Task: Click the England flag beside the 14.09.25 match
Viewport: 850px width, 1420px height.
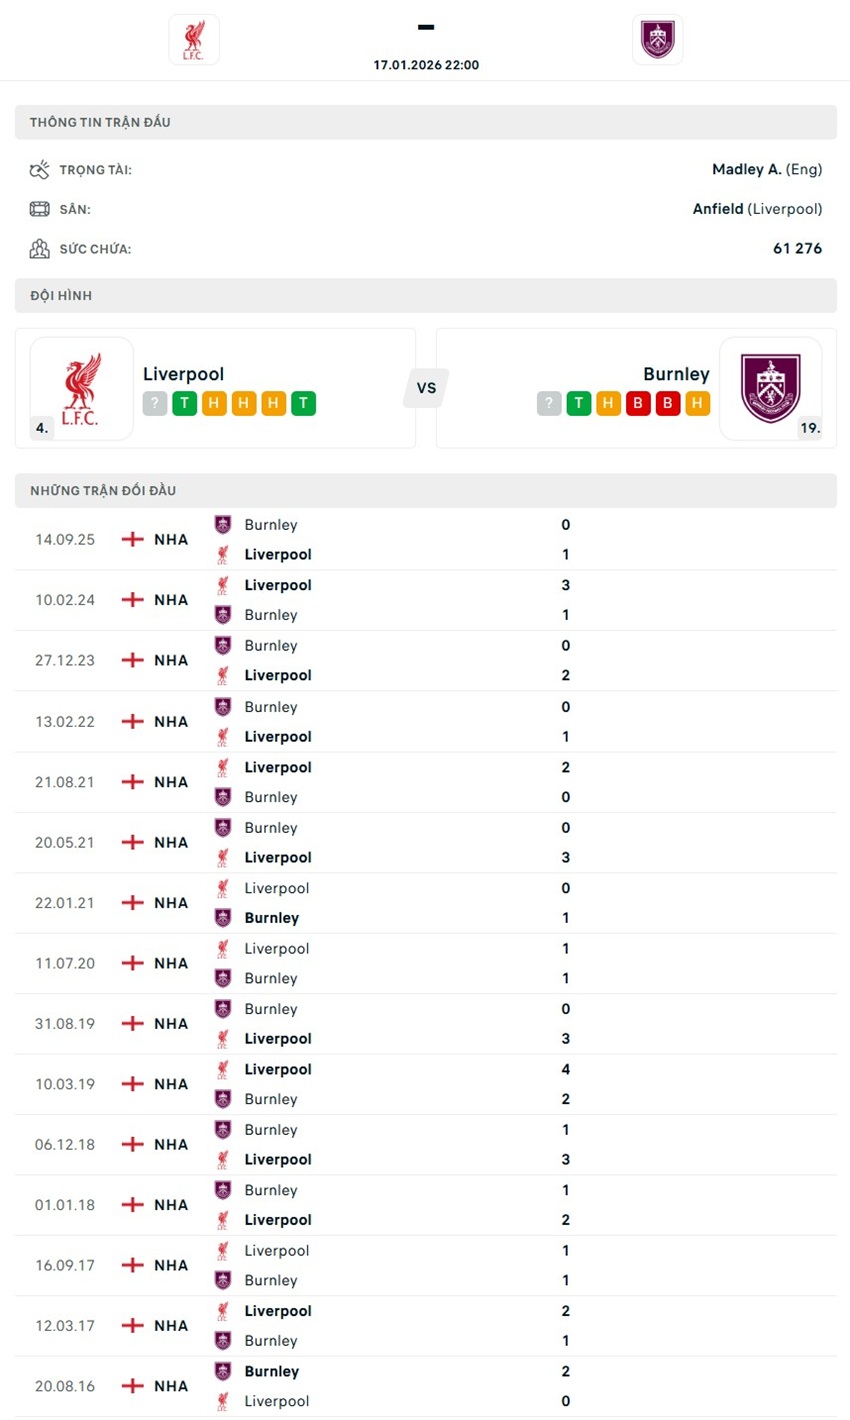Action: coord(130,539)
